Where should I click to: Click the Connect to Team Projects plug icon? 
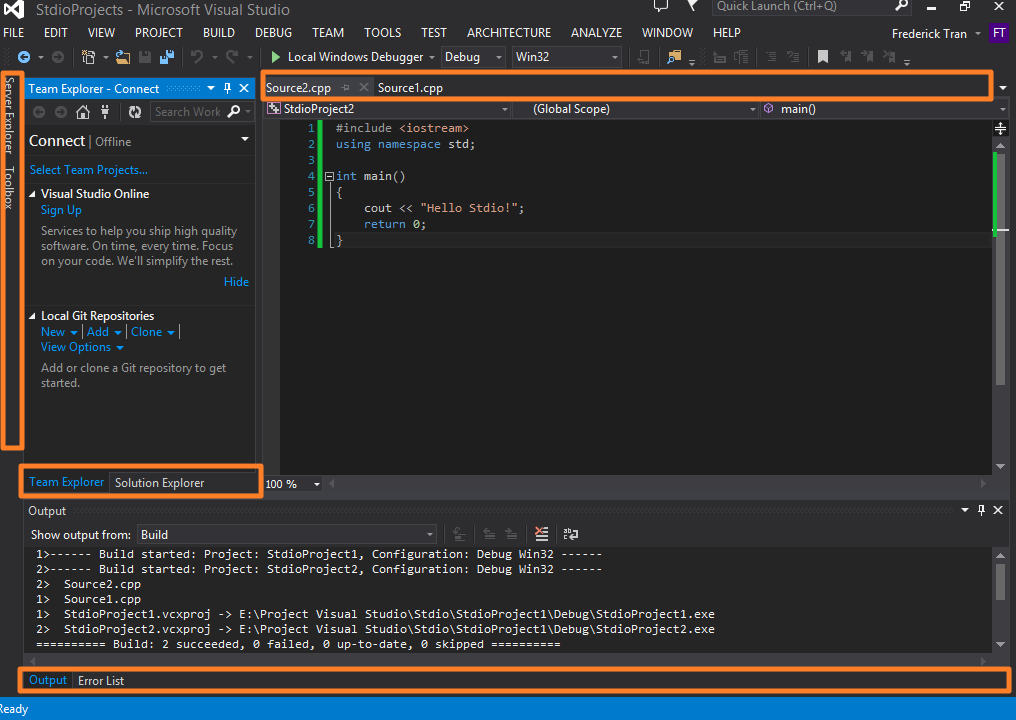(x=105, y=112)
